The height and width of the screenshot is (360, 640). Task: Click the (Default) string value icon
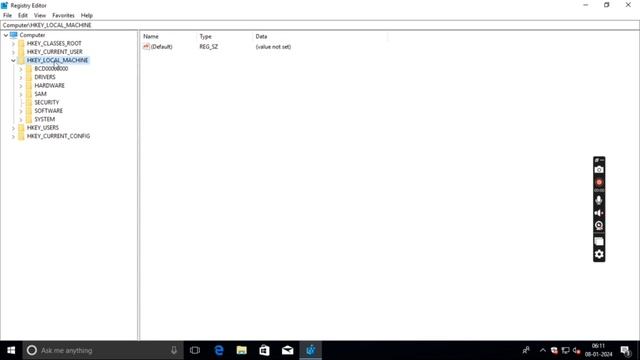[x=146, y=47]
